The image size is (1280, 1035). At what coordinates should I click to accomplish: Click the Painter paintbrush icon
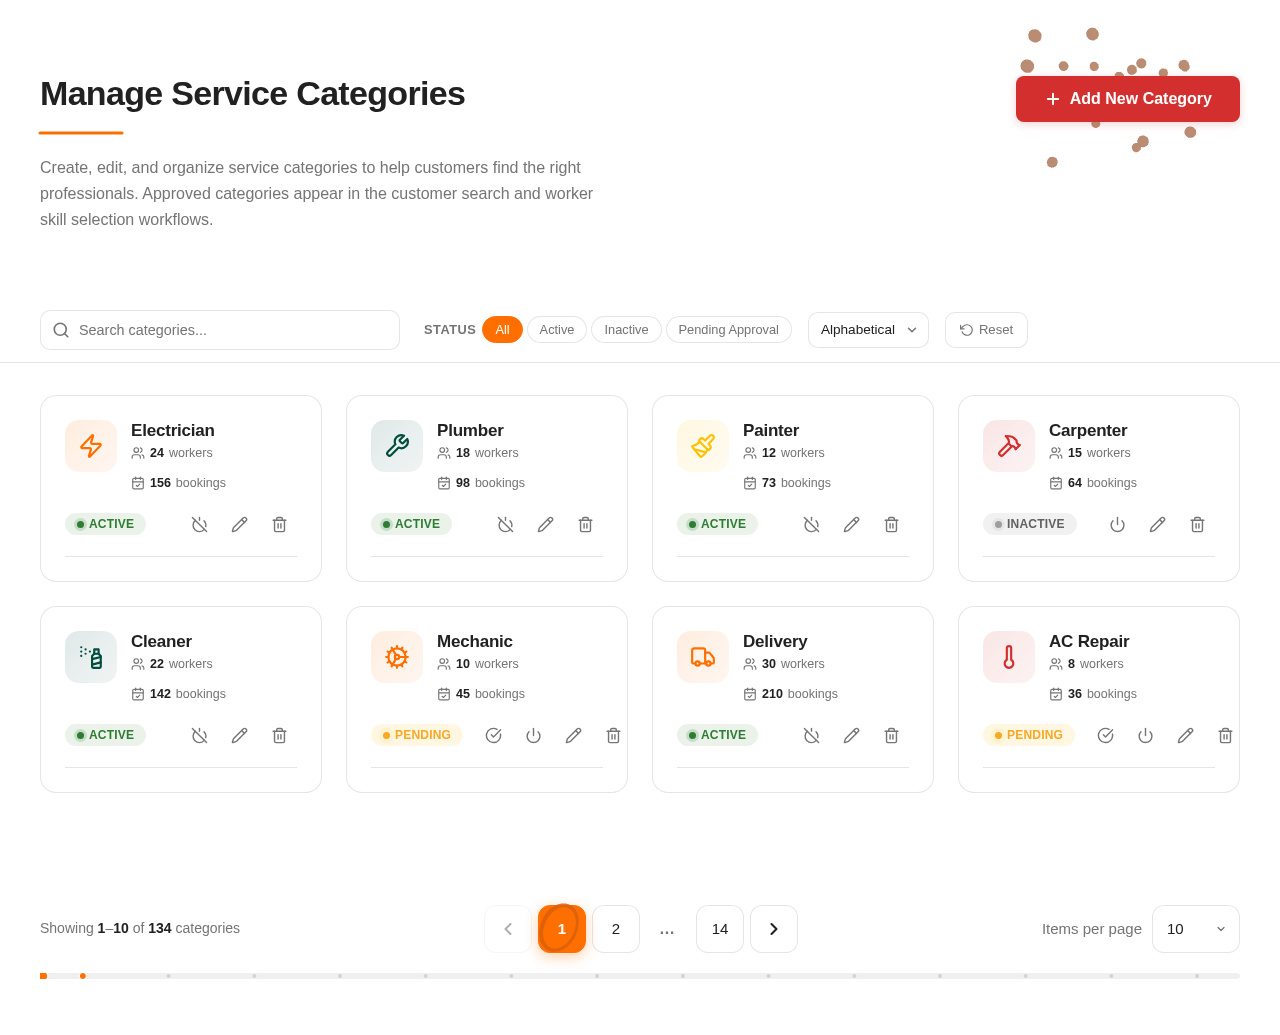[703, 446]
